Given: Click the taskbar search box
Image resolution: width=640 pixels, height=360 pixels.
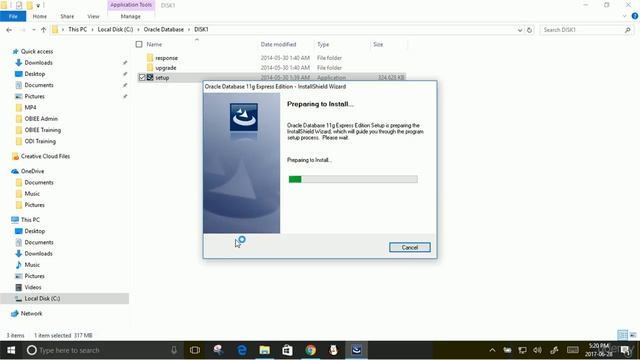Looking at the screenshot, I should [103, 350].
